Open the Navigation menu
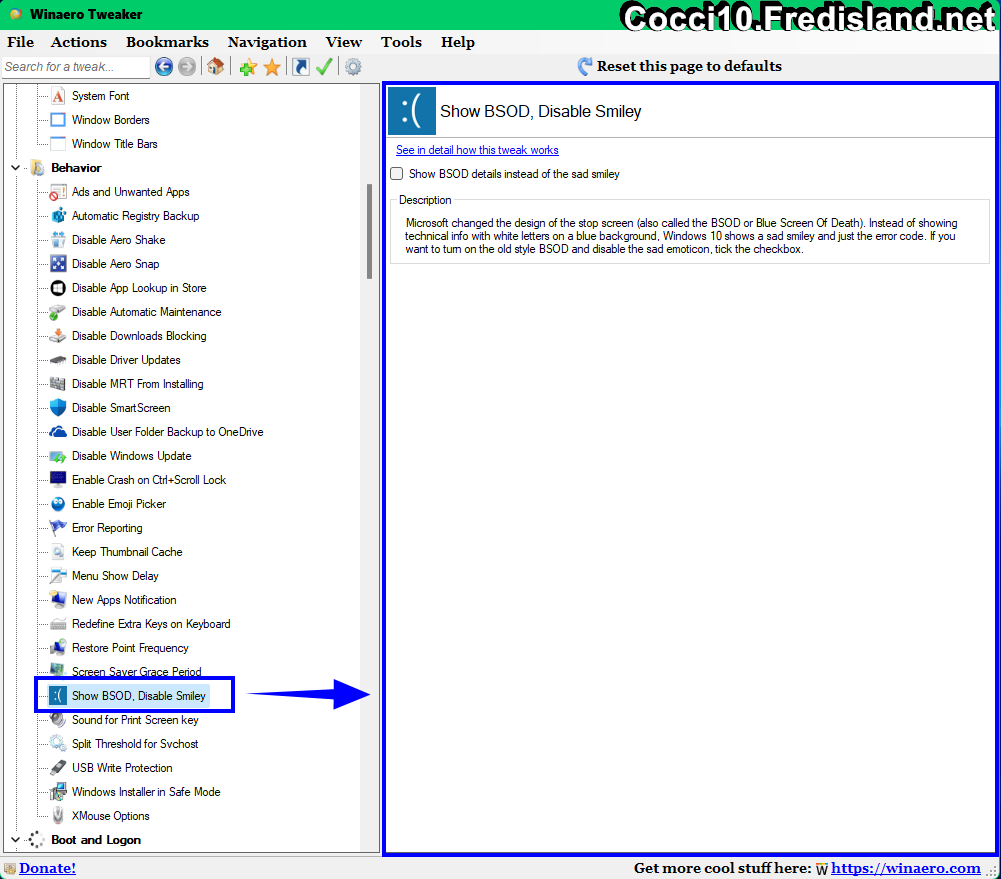1001x879 pixels. [x=267, y=42]
